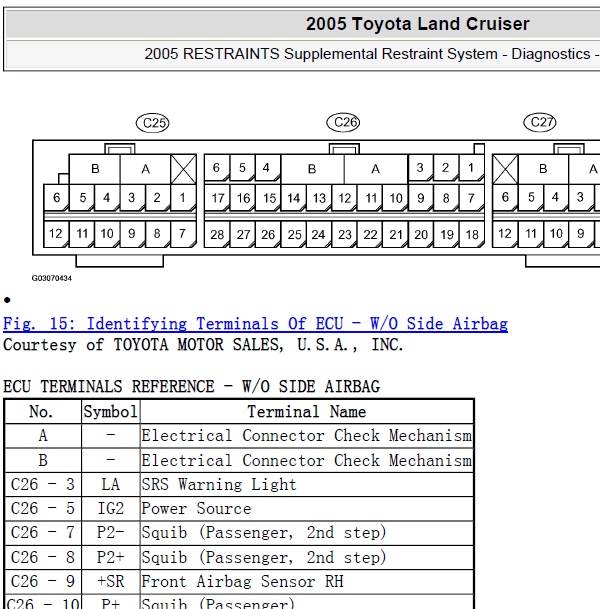
Task: Click the C26 - 9 table cell
Action: click(43, 581)
